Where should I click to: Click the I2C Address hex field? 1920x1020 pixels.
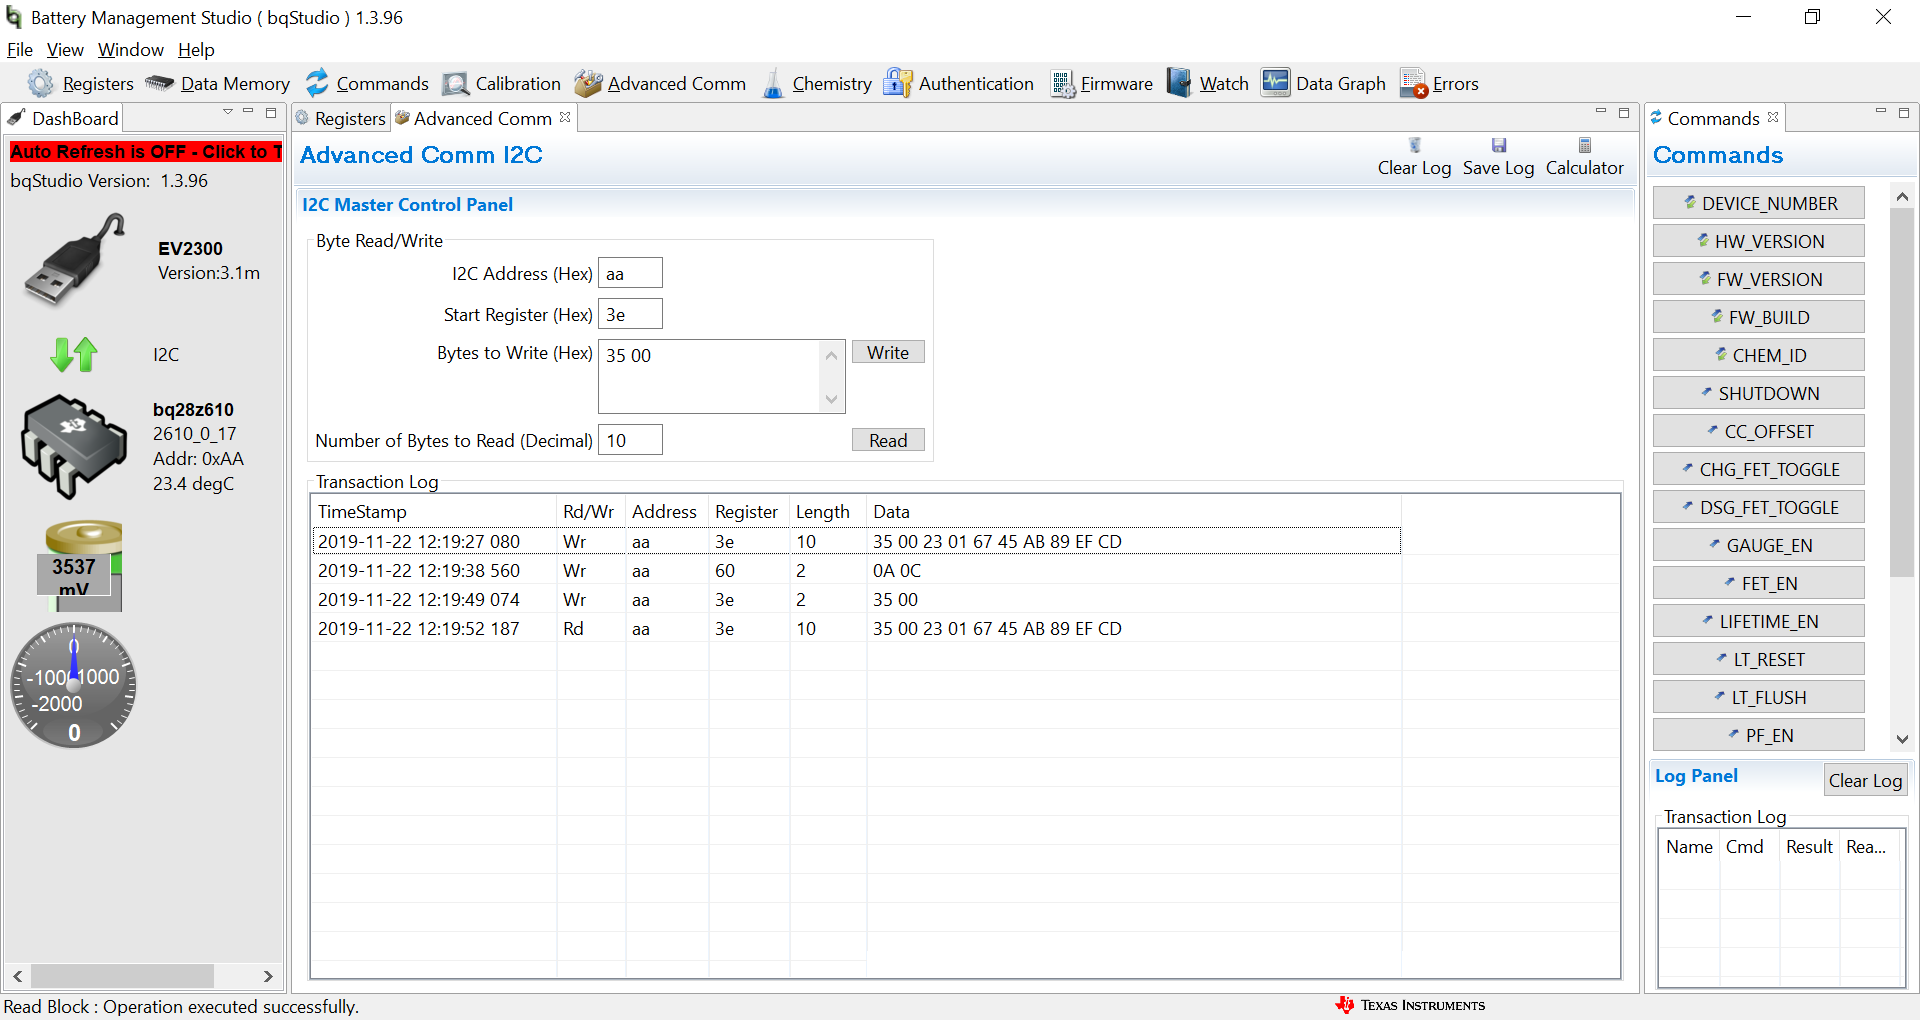tap(630, 273)
